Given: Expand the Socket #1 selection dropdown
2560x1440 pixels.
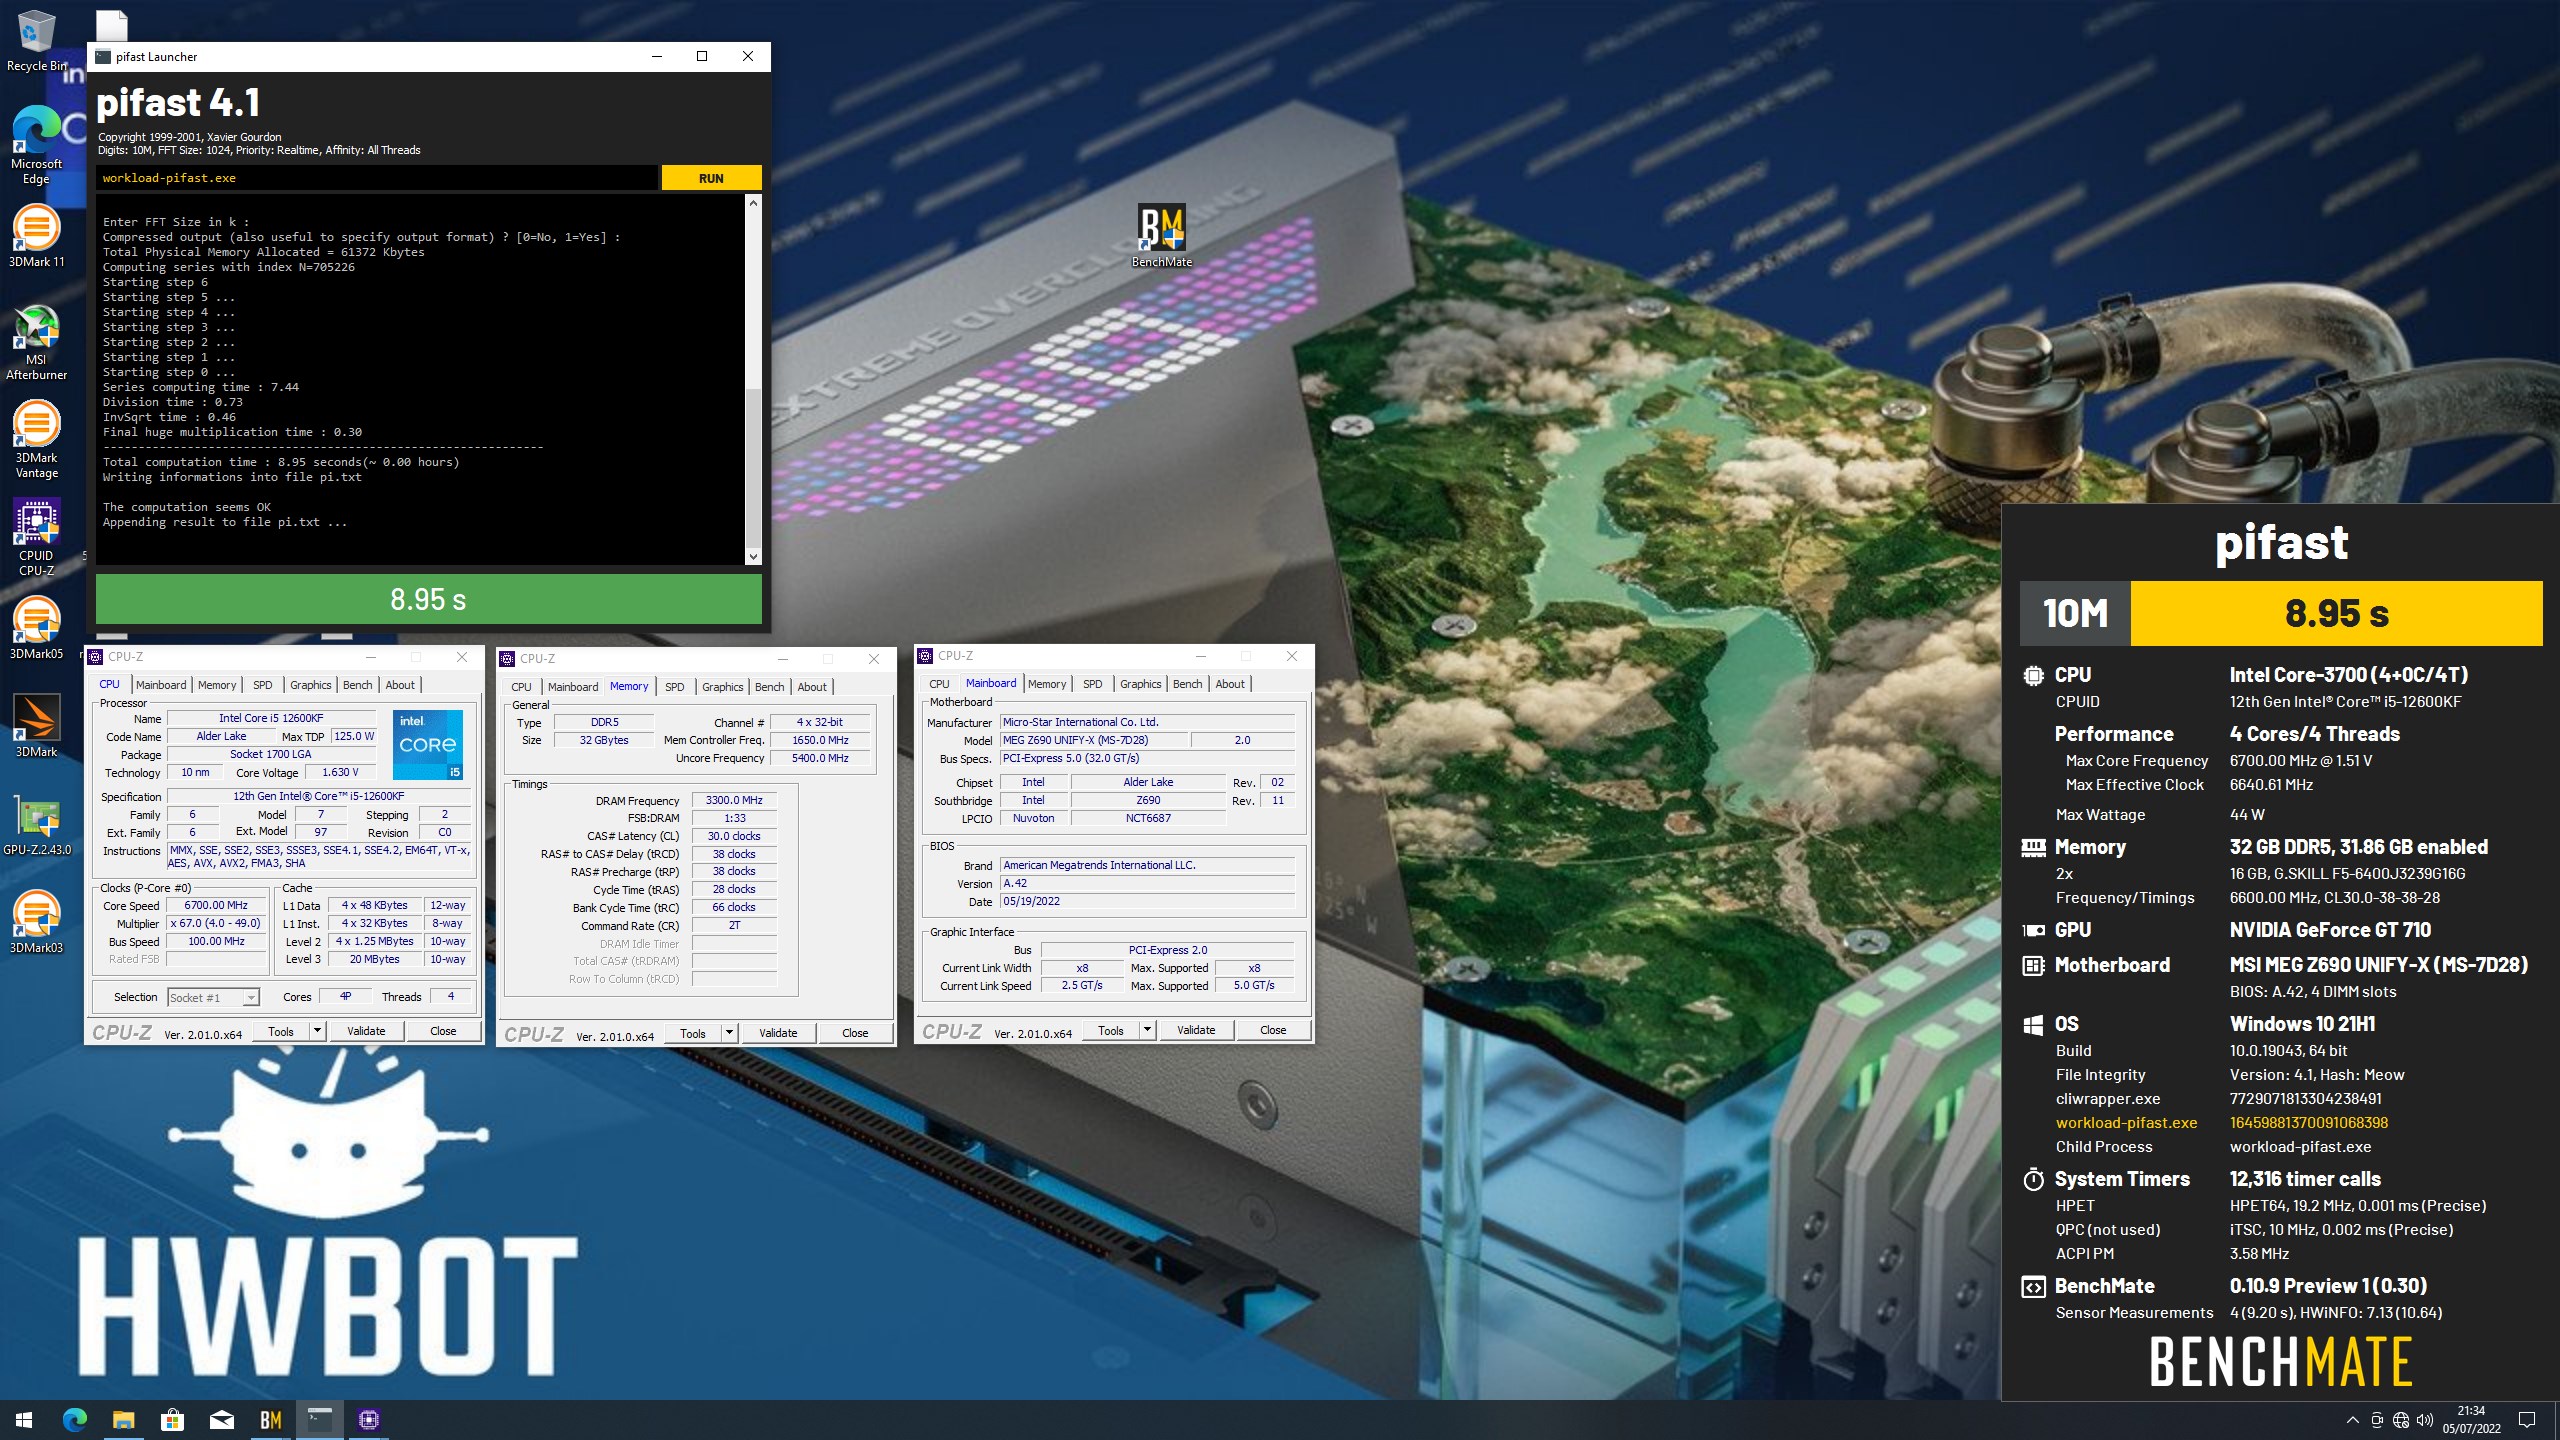Looking at the screenshot, I should coord(251,998).
